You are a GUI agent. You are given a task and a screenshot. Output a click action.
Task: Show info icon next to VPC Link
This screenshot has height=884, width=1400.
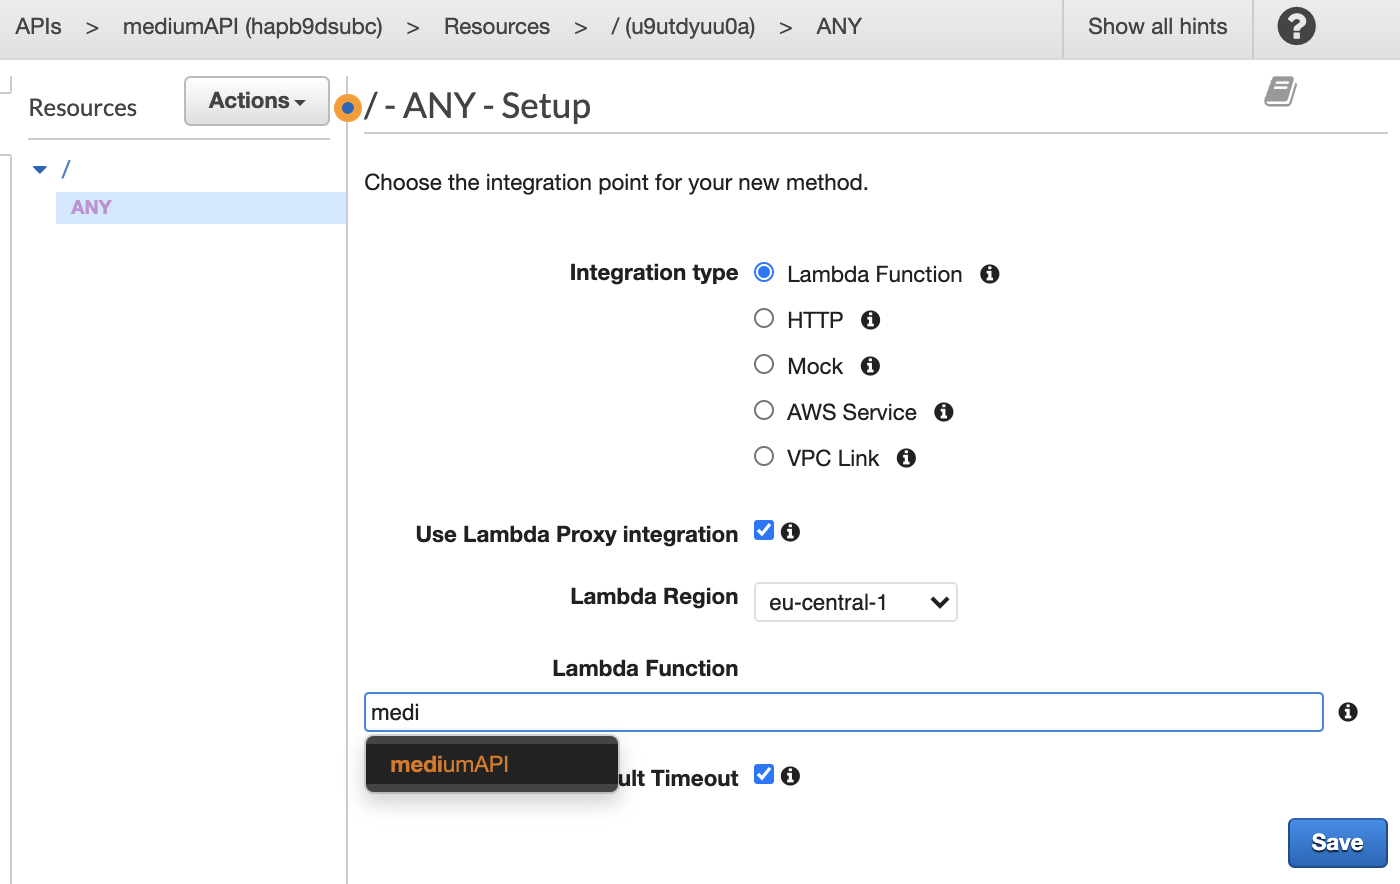click(907, 458)
